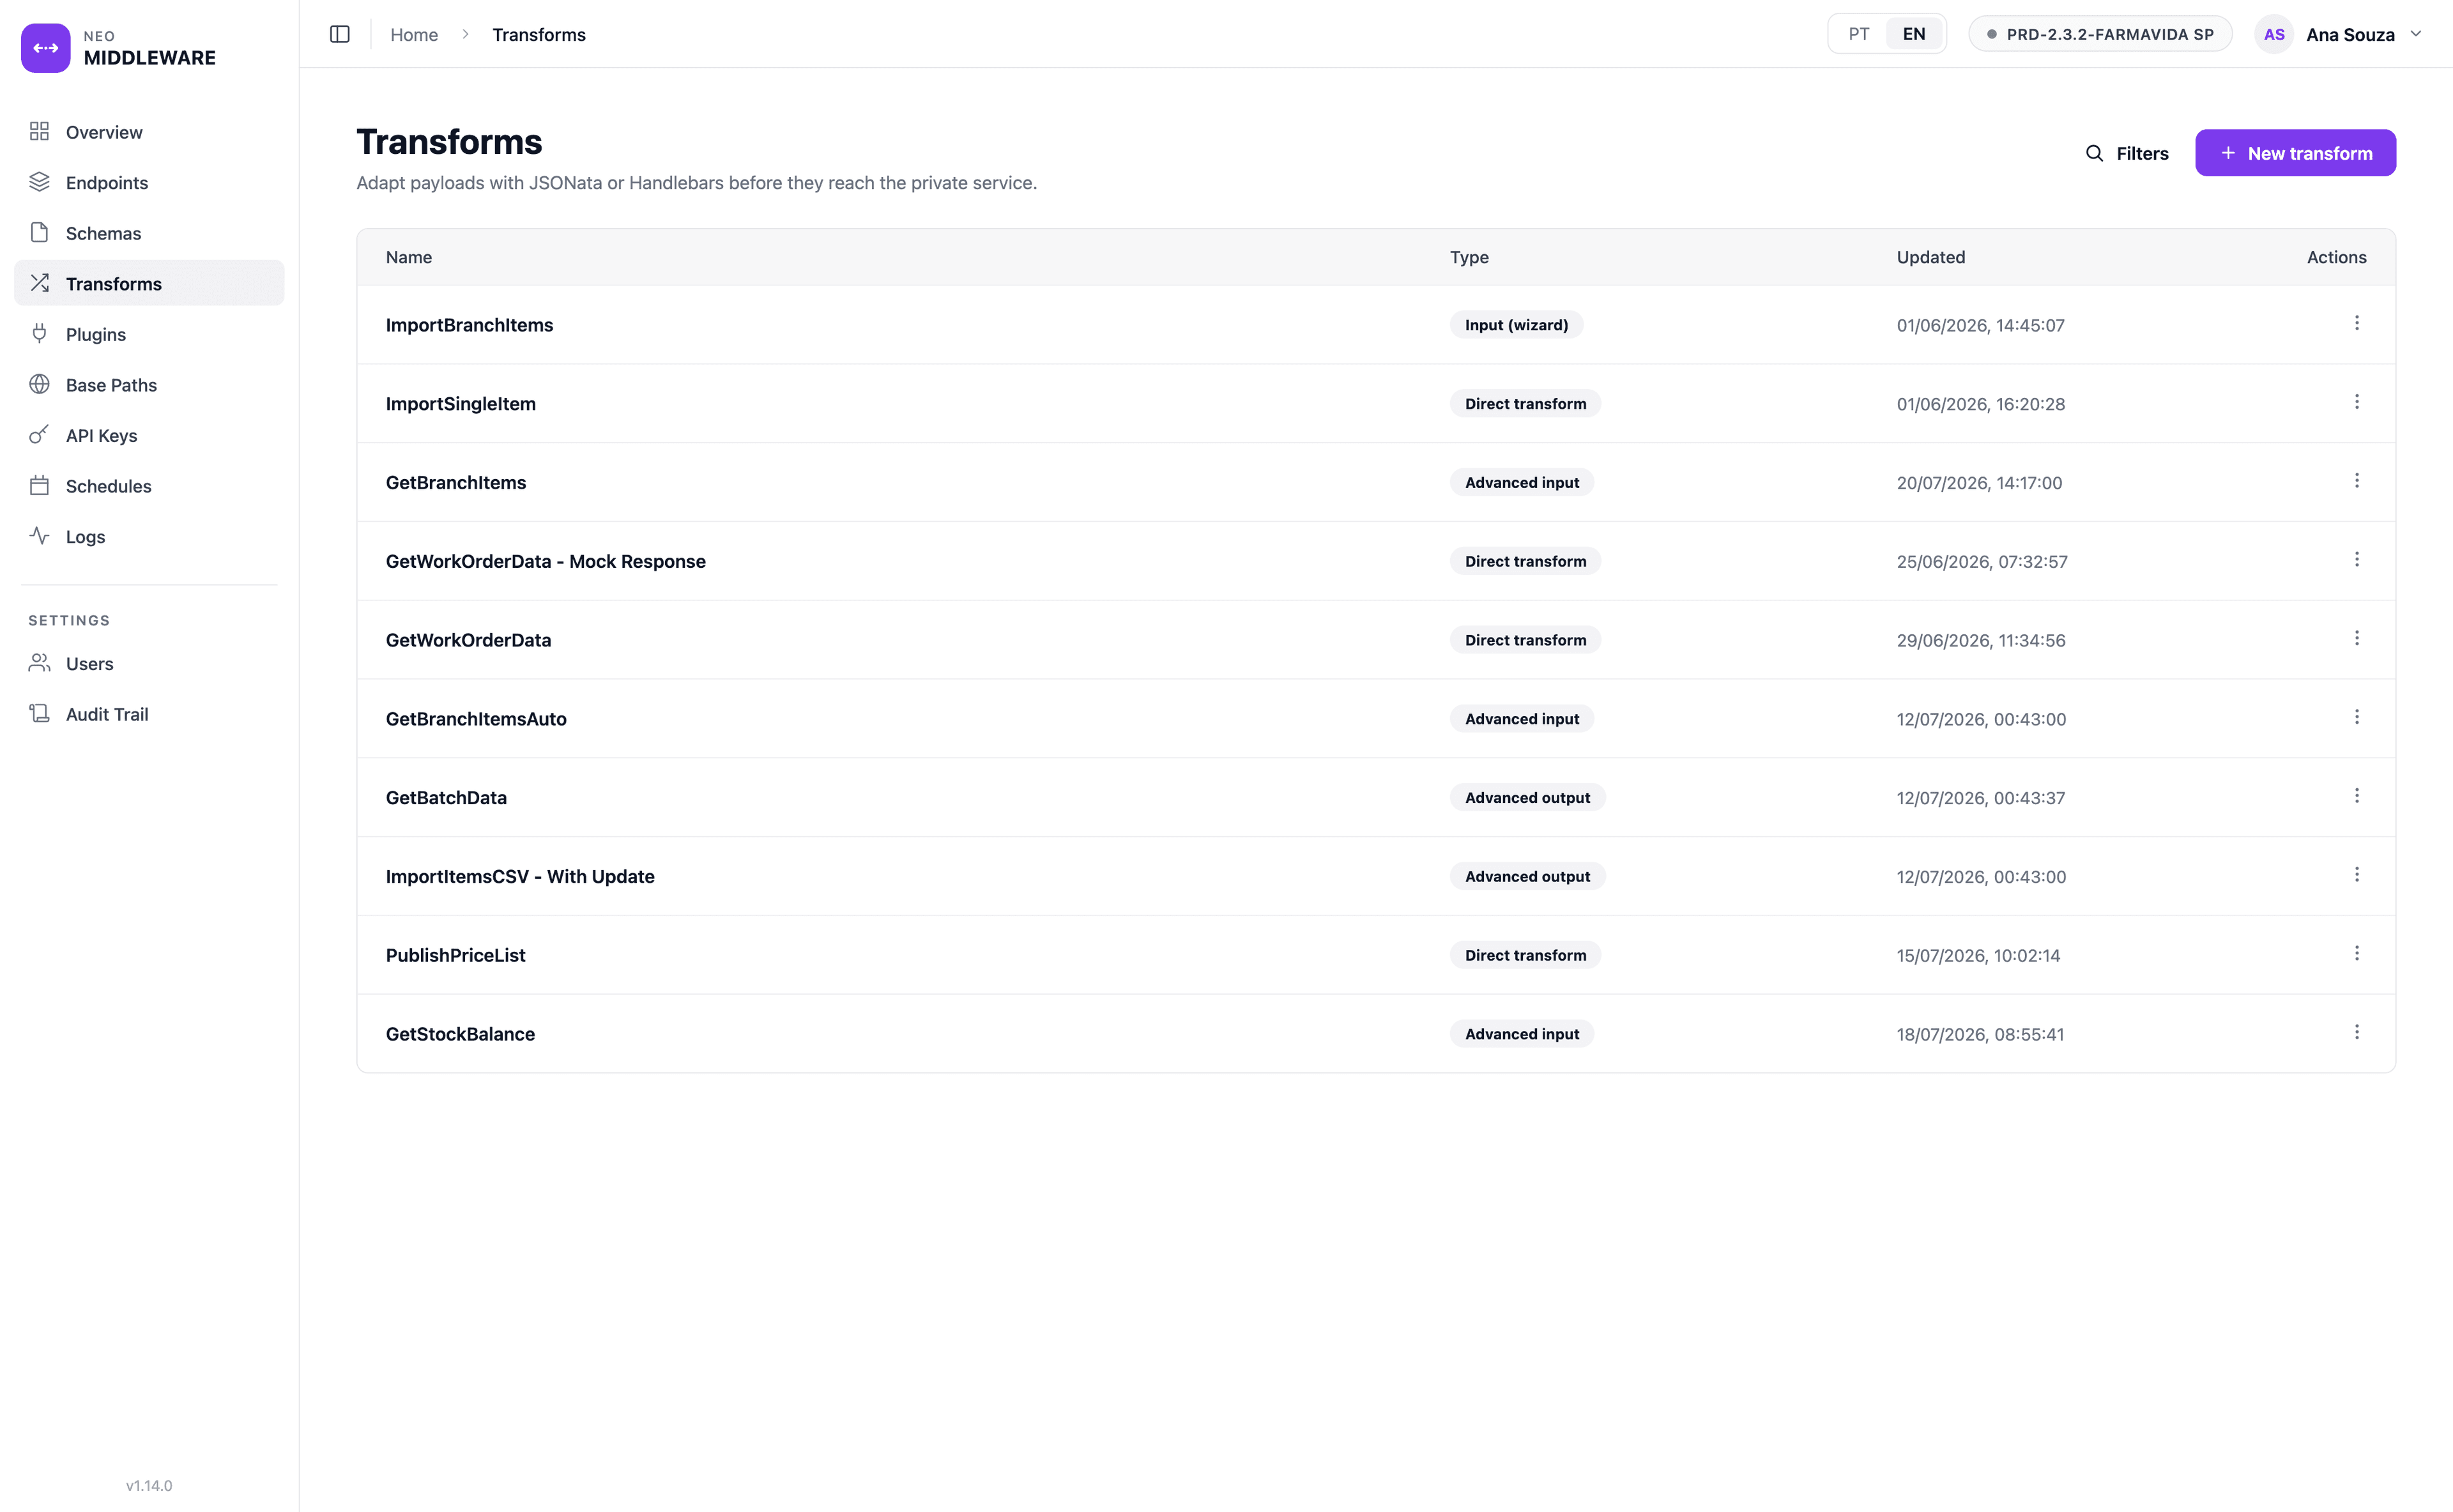The image size is (2453, 1512).
Task: Open the PRD-2.3.2-FARMAVIDA SP environment selector
Action: tap(2100, 34)
